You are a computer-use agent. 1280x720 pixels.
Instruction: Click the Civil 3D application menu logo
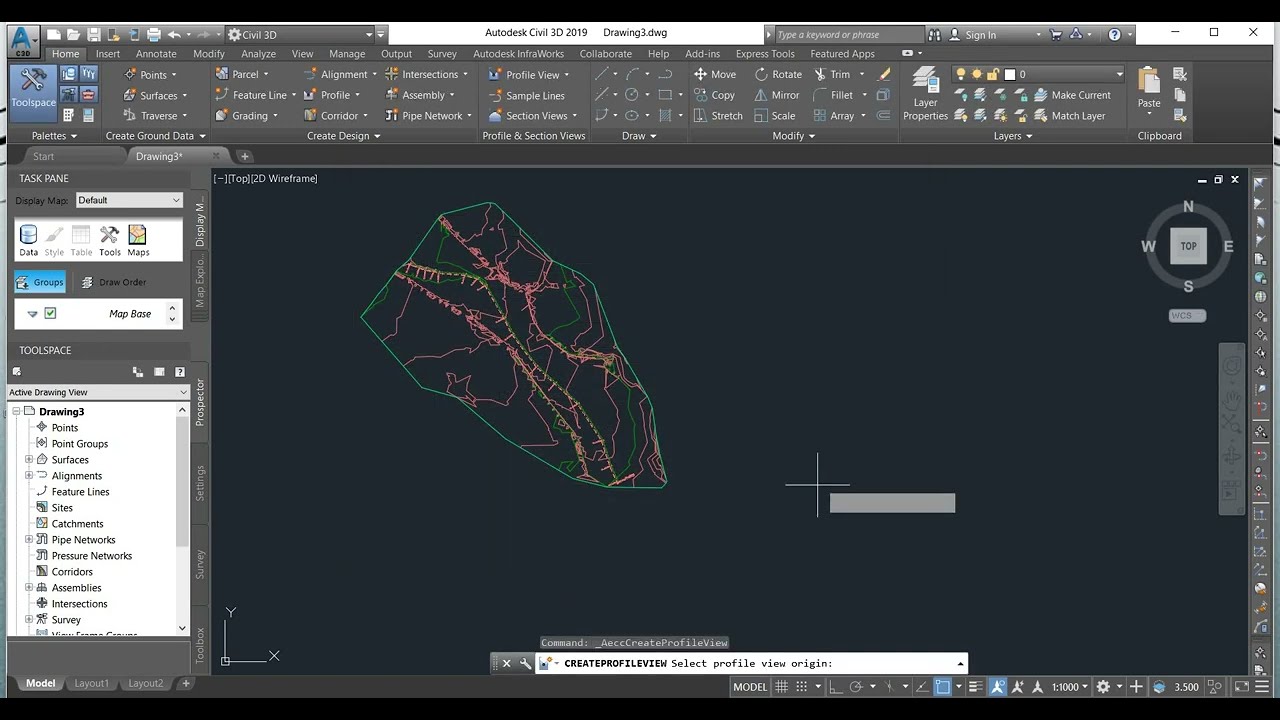(x=23, y=40)
